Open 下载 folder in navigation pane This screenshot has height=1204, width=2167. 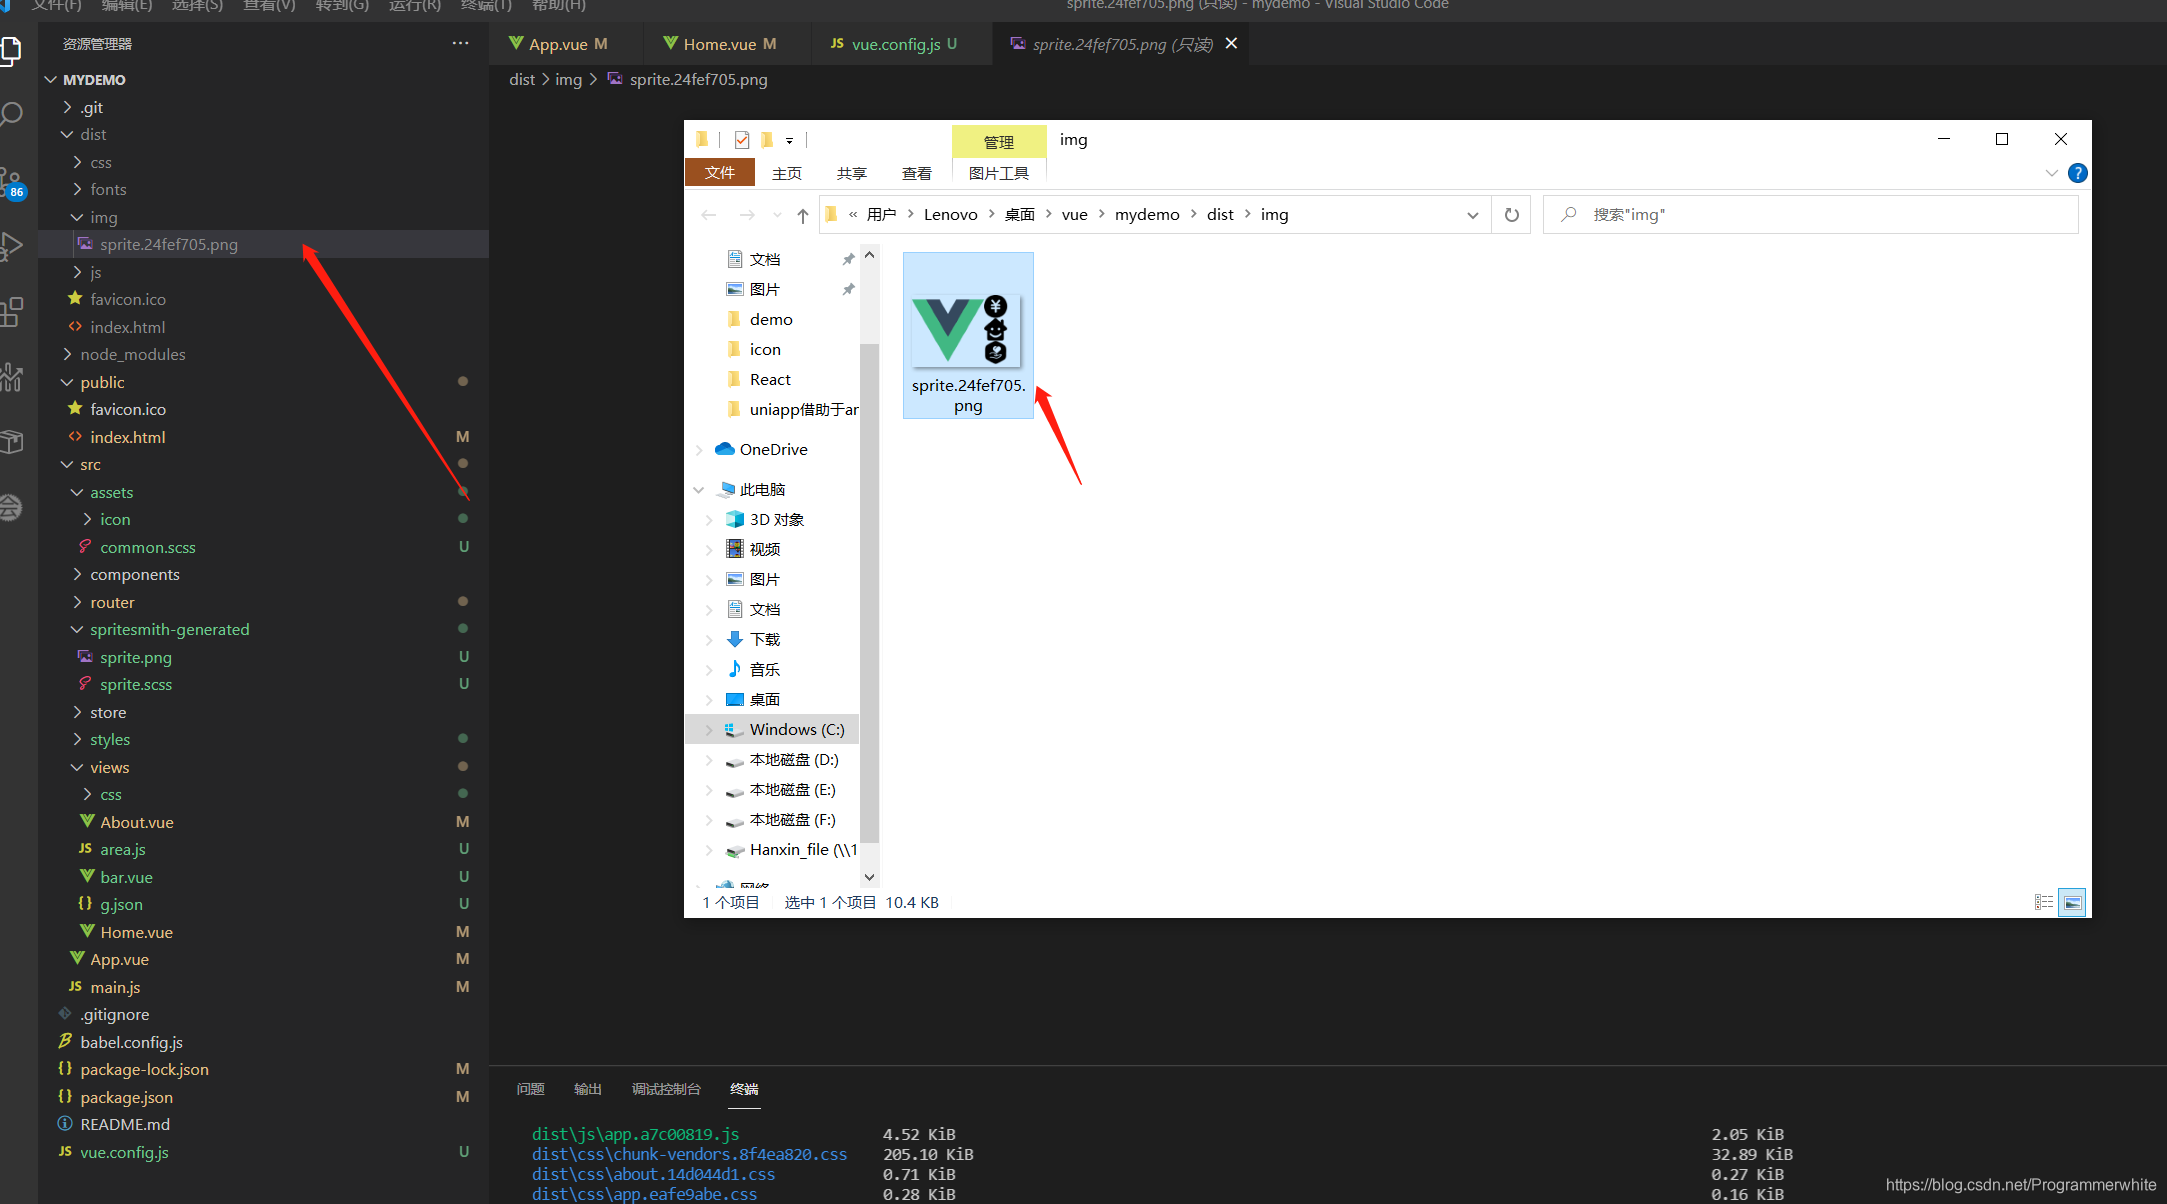765,640
